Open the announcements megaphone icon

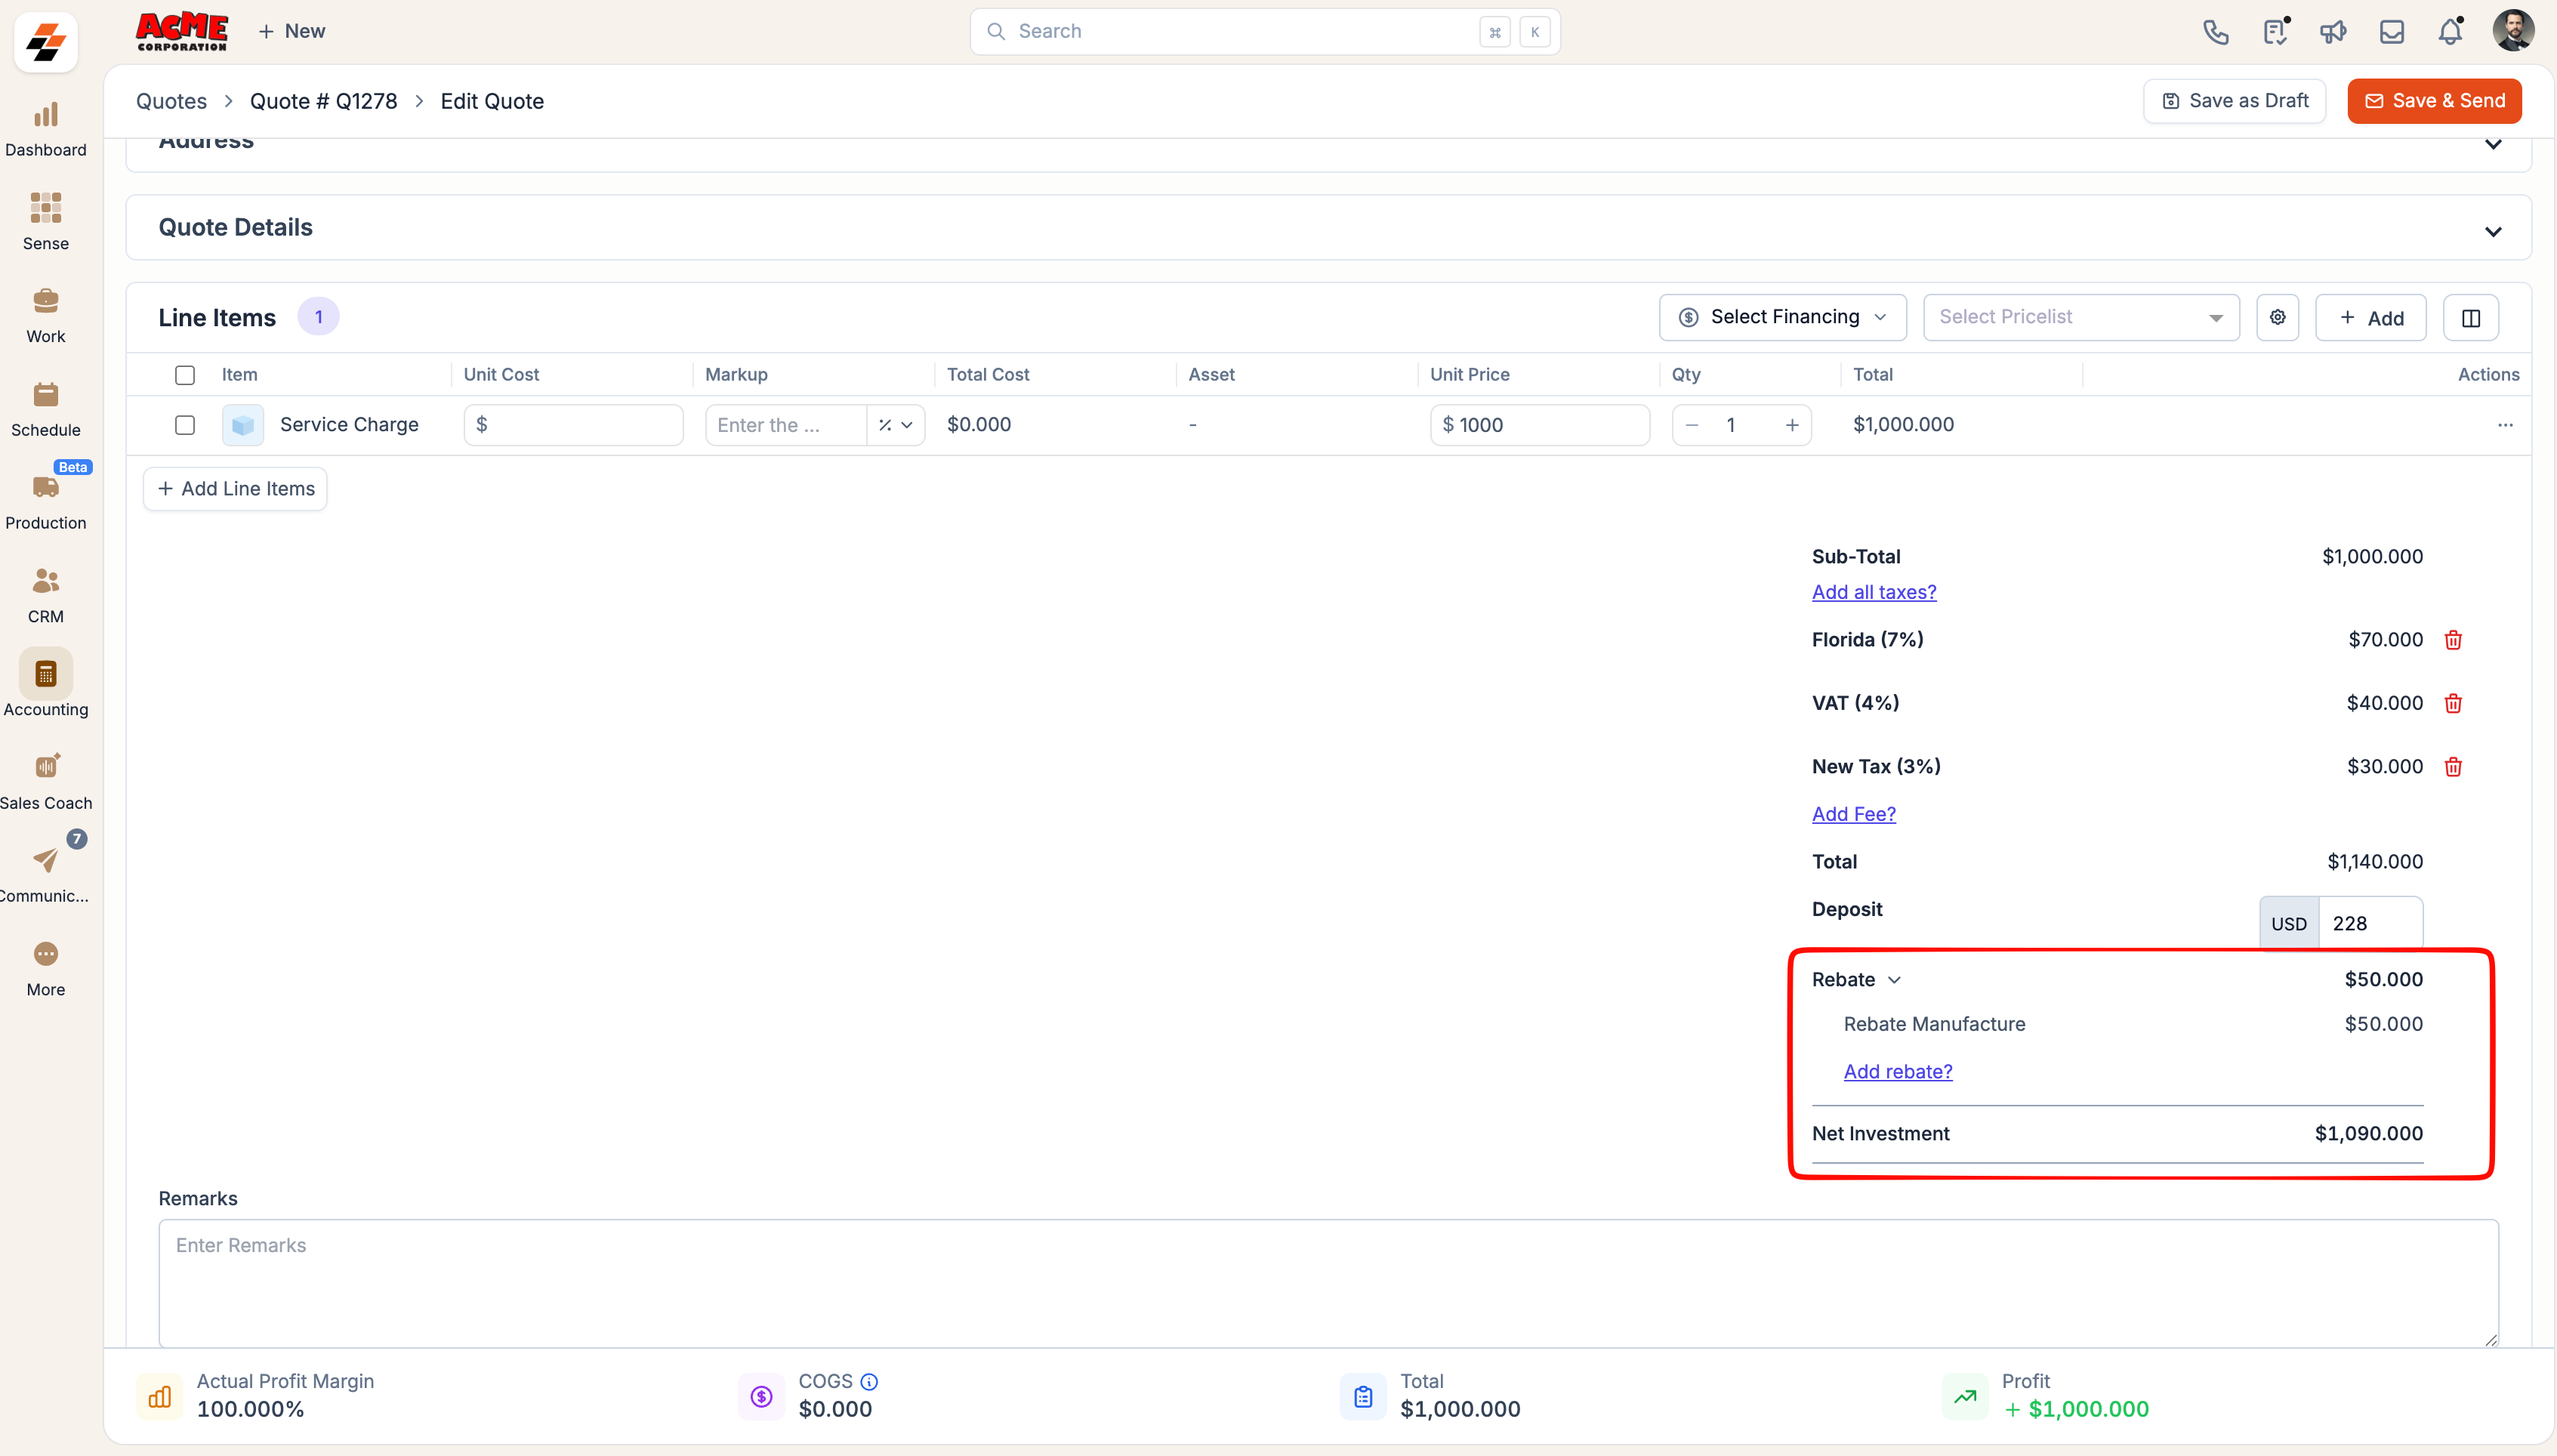point(2333,32)
